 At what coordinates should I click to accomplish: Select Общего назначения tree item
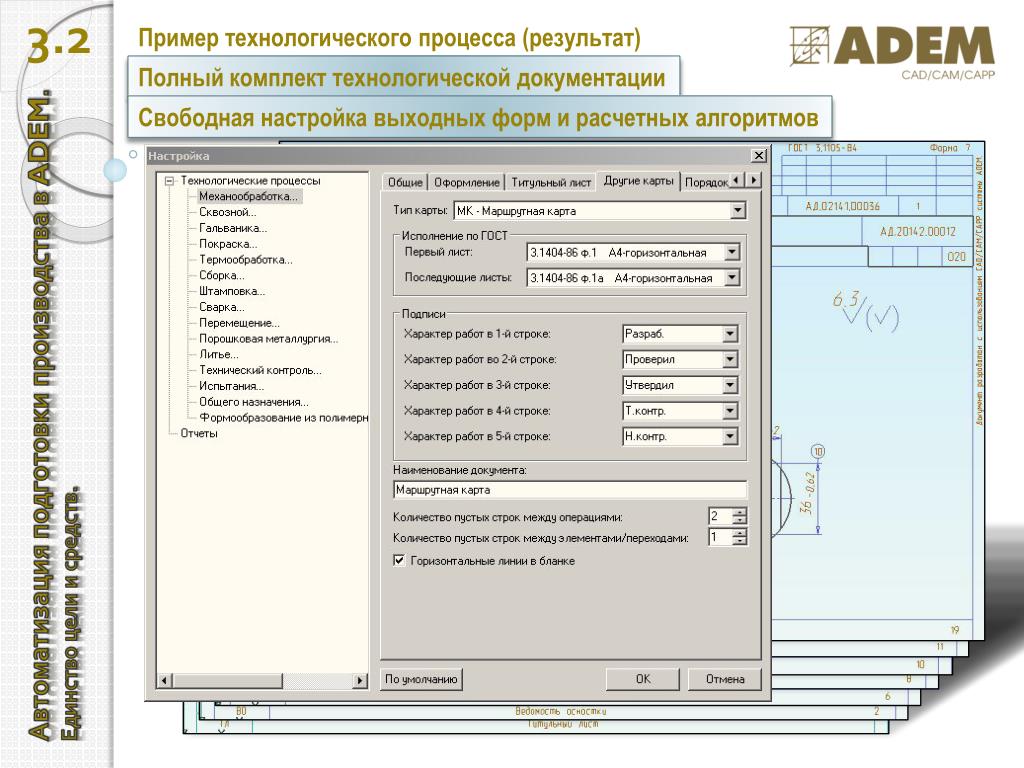pos(254,402)
